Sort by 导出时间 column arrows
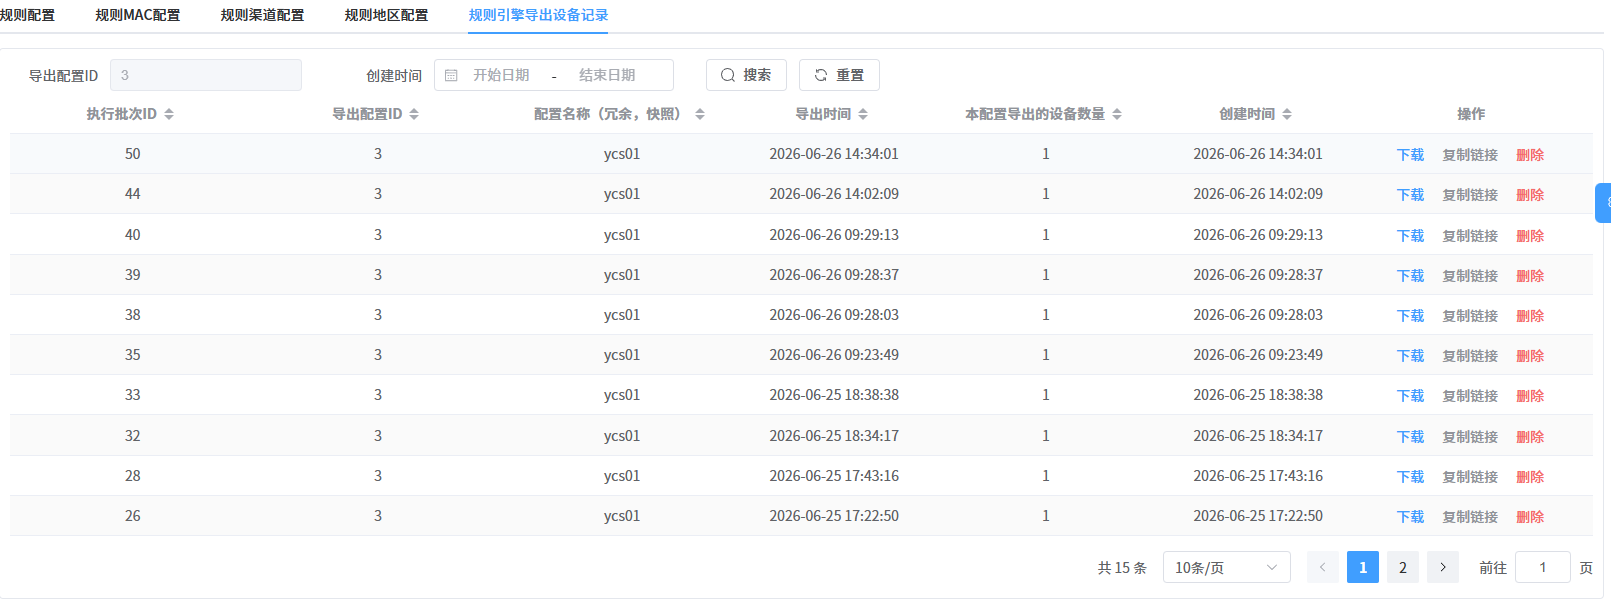This screenshot has height=601, width=1611. point(863,114)
